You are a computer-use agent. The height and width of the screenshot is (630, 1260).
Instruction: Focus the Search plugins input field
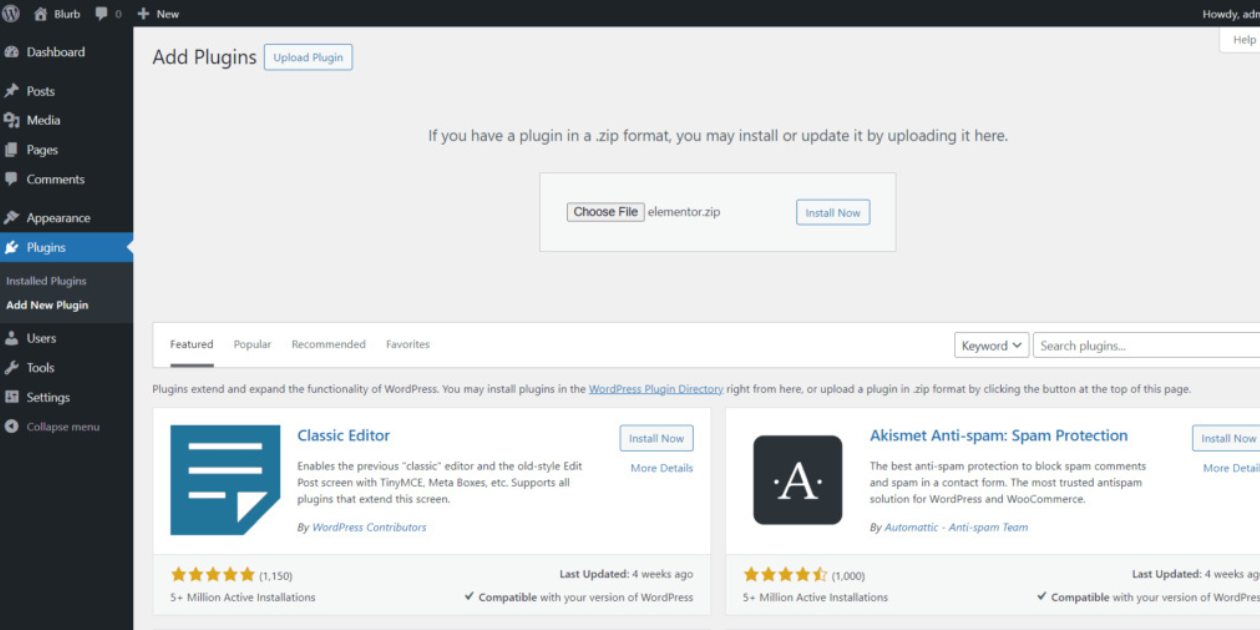point(1146,346)
